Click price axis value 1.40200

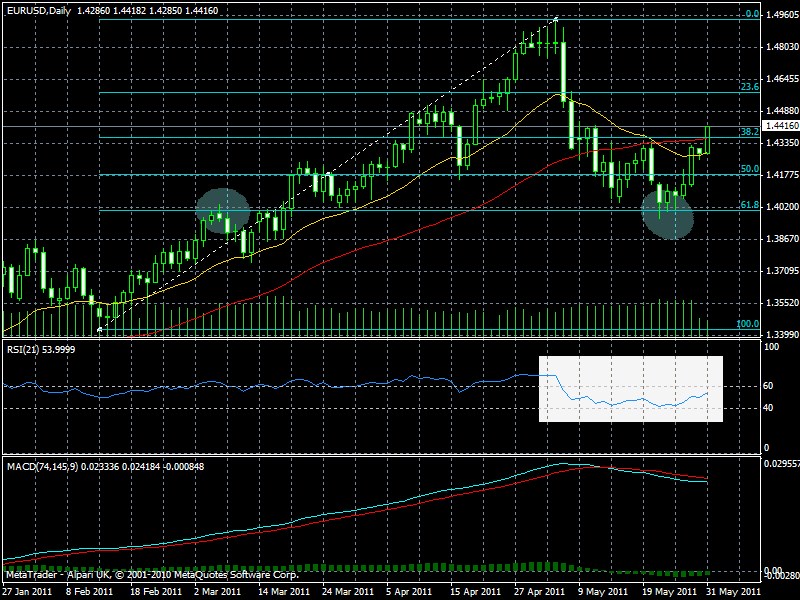click(782, 207)
